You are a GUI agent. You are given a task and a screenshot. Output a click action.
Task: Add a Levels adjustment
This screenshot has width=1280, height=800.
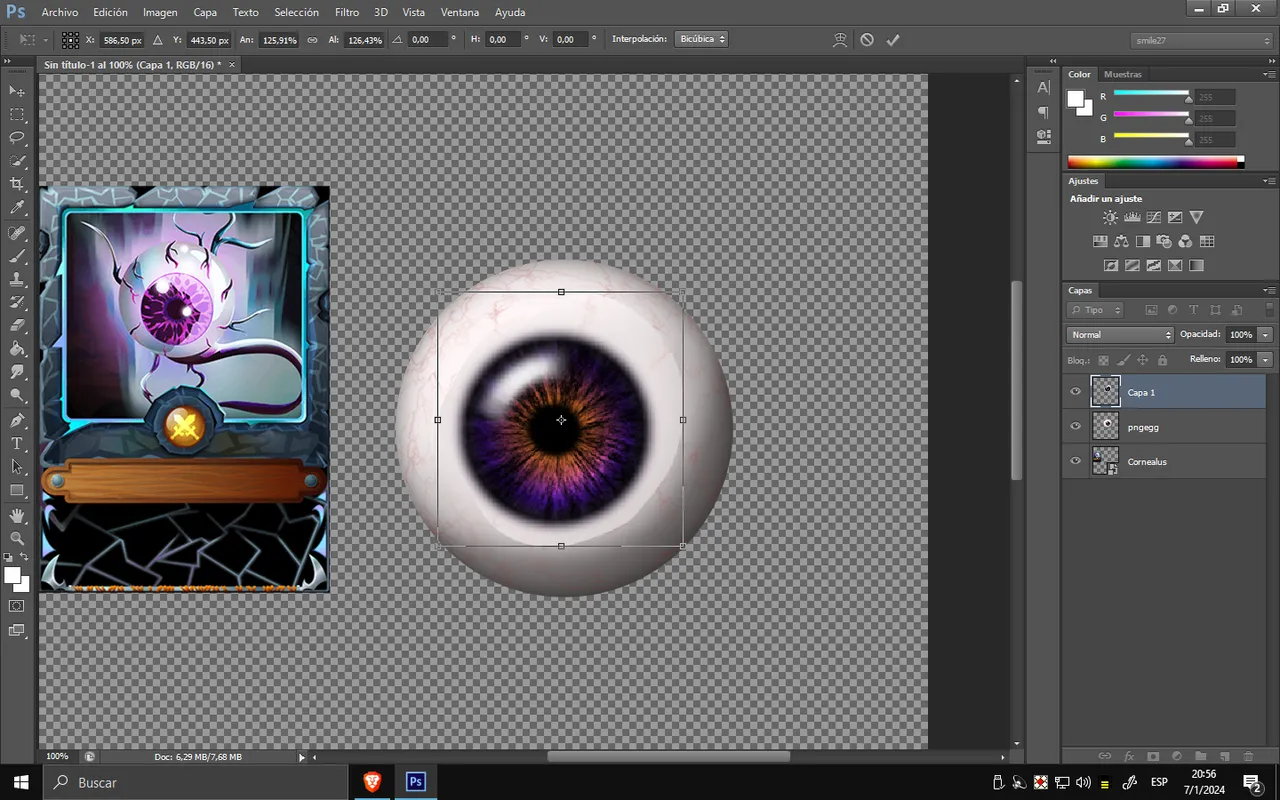click(x=1132, y=217)
